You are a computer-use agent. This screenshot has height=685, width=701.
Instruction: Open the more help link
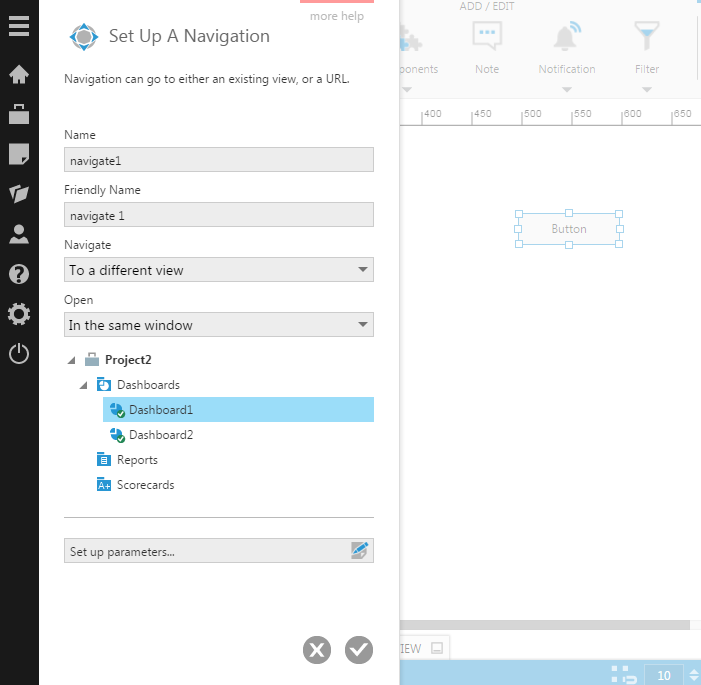[337, 16]
